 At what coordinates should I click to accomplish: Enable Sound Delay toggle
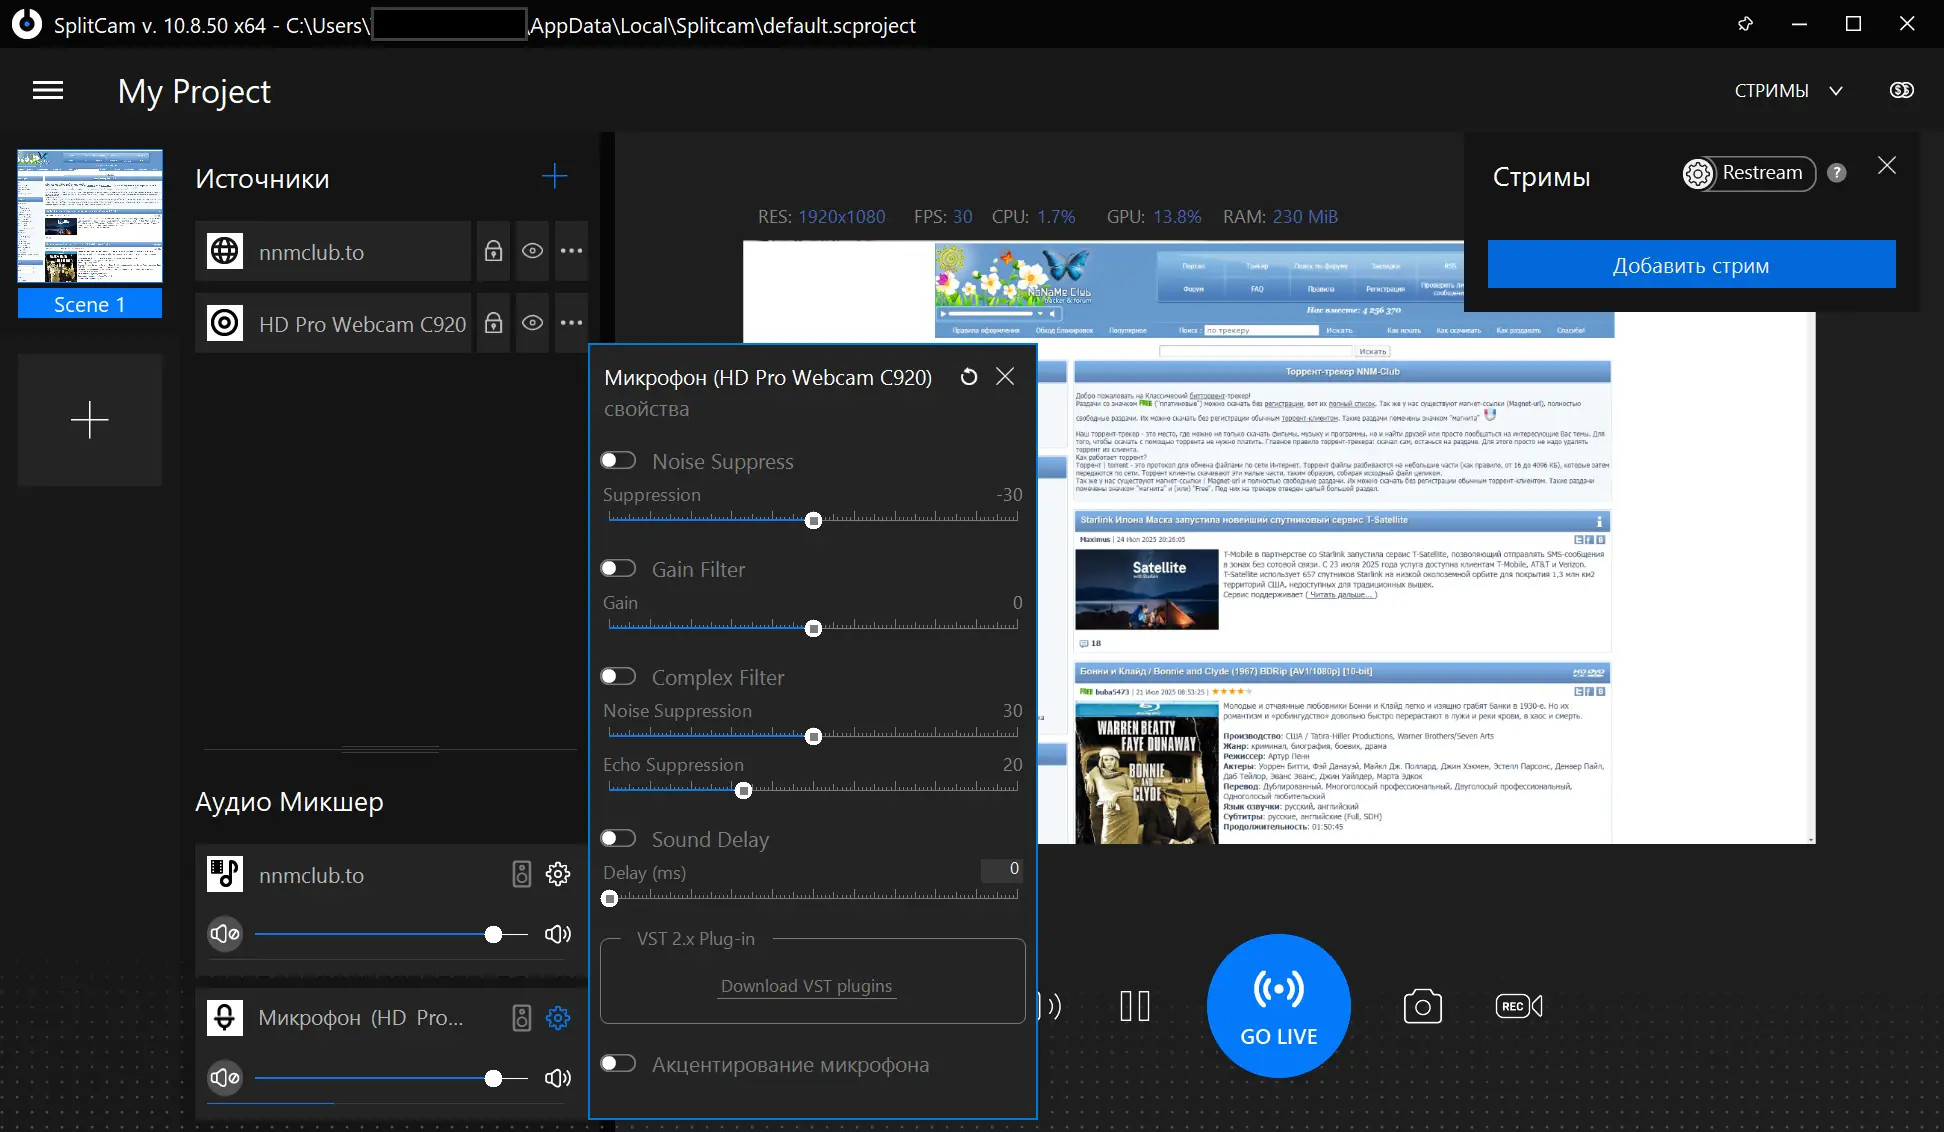click(618, 838)
